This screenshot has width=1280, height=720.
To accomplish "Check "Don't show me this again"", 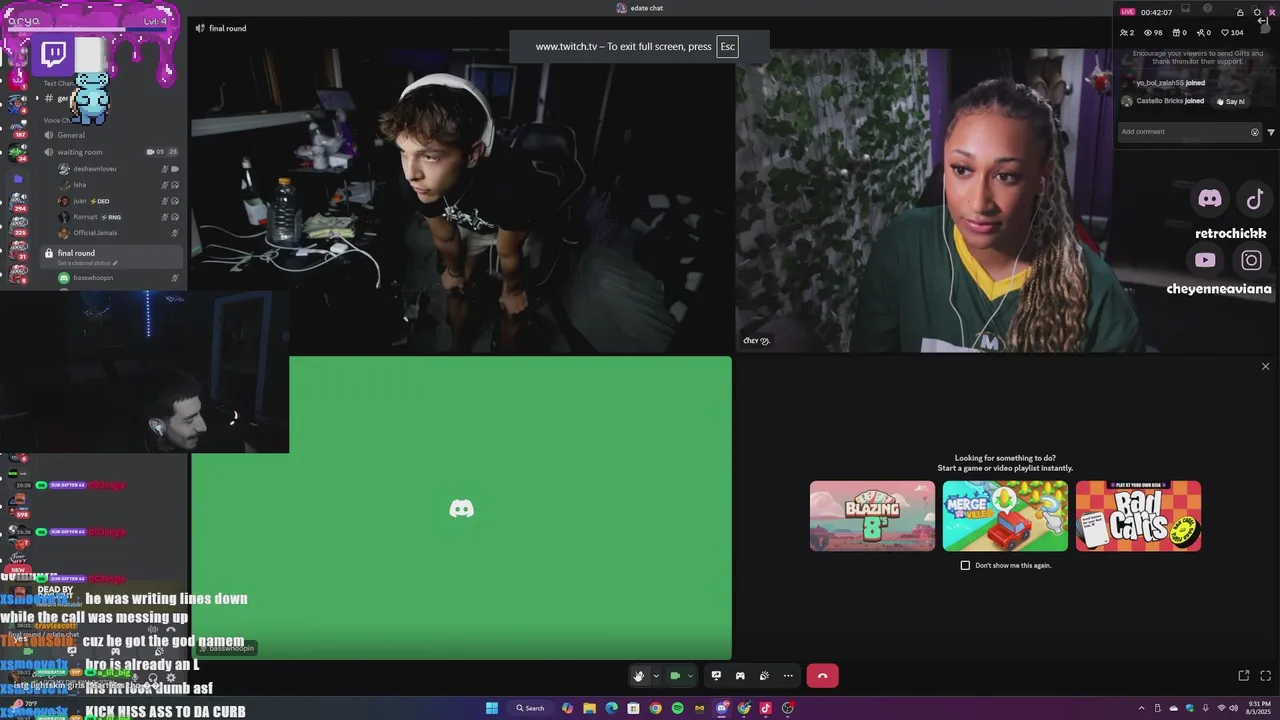I will pos(965,565).
